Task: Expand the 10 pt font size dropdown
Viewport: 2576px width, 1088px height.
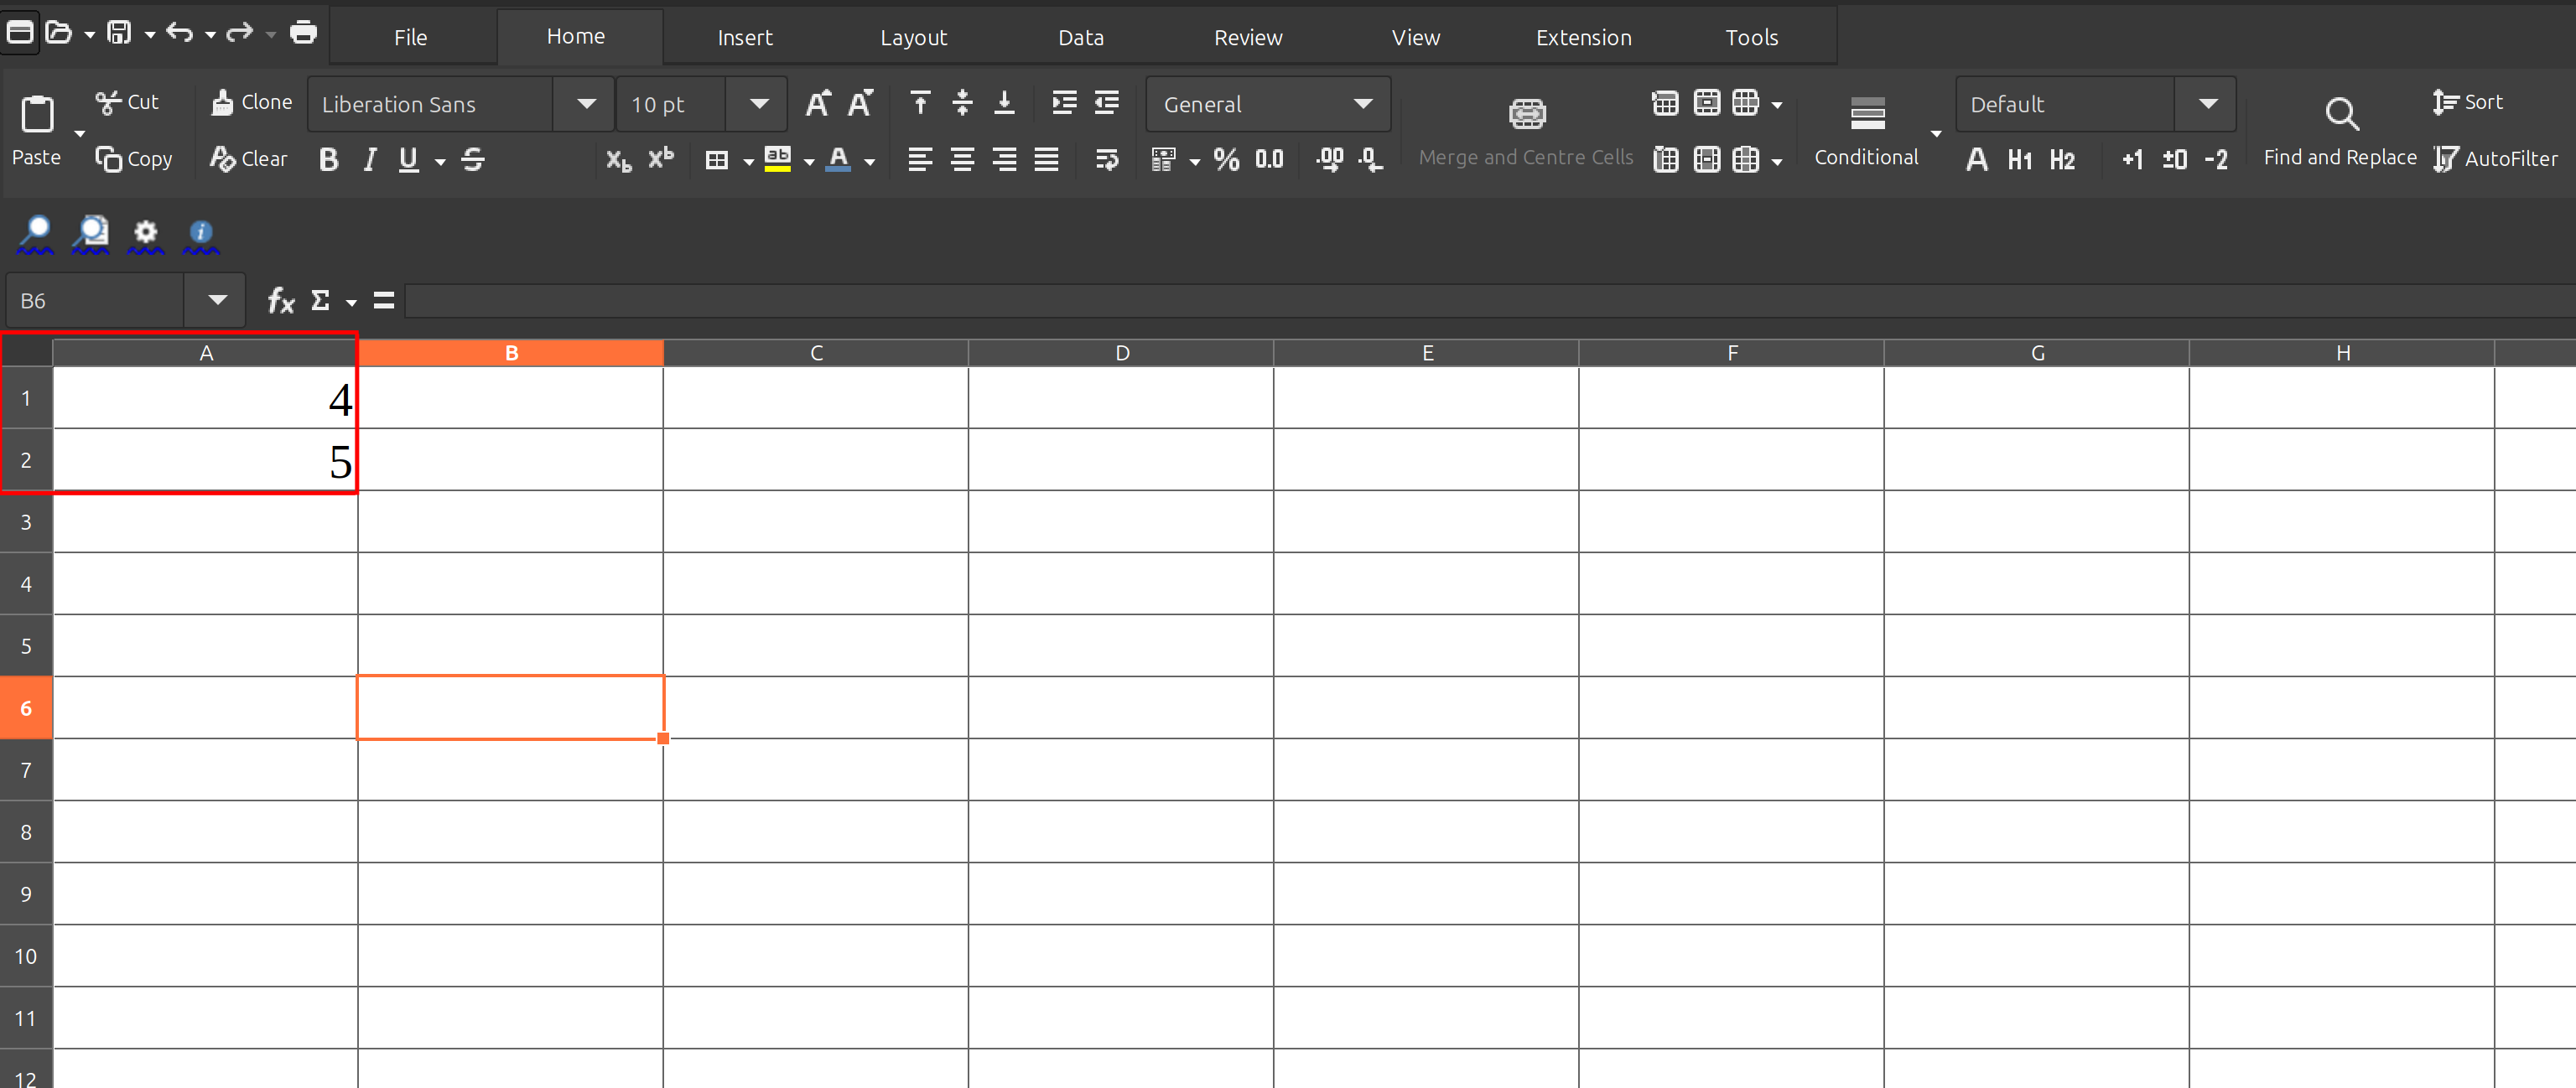Action: (759, 104)
